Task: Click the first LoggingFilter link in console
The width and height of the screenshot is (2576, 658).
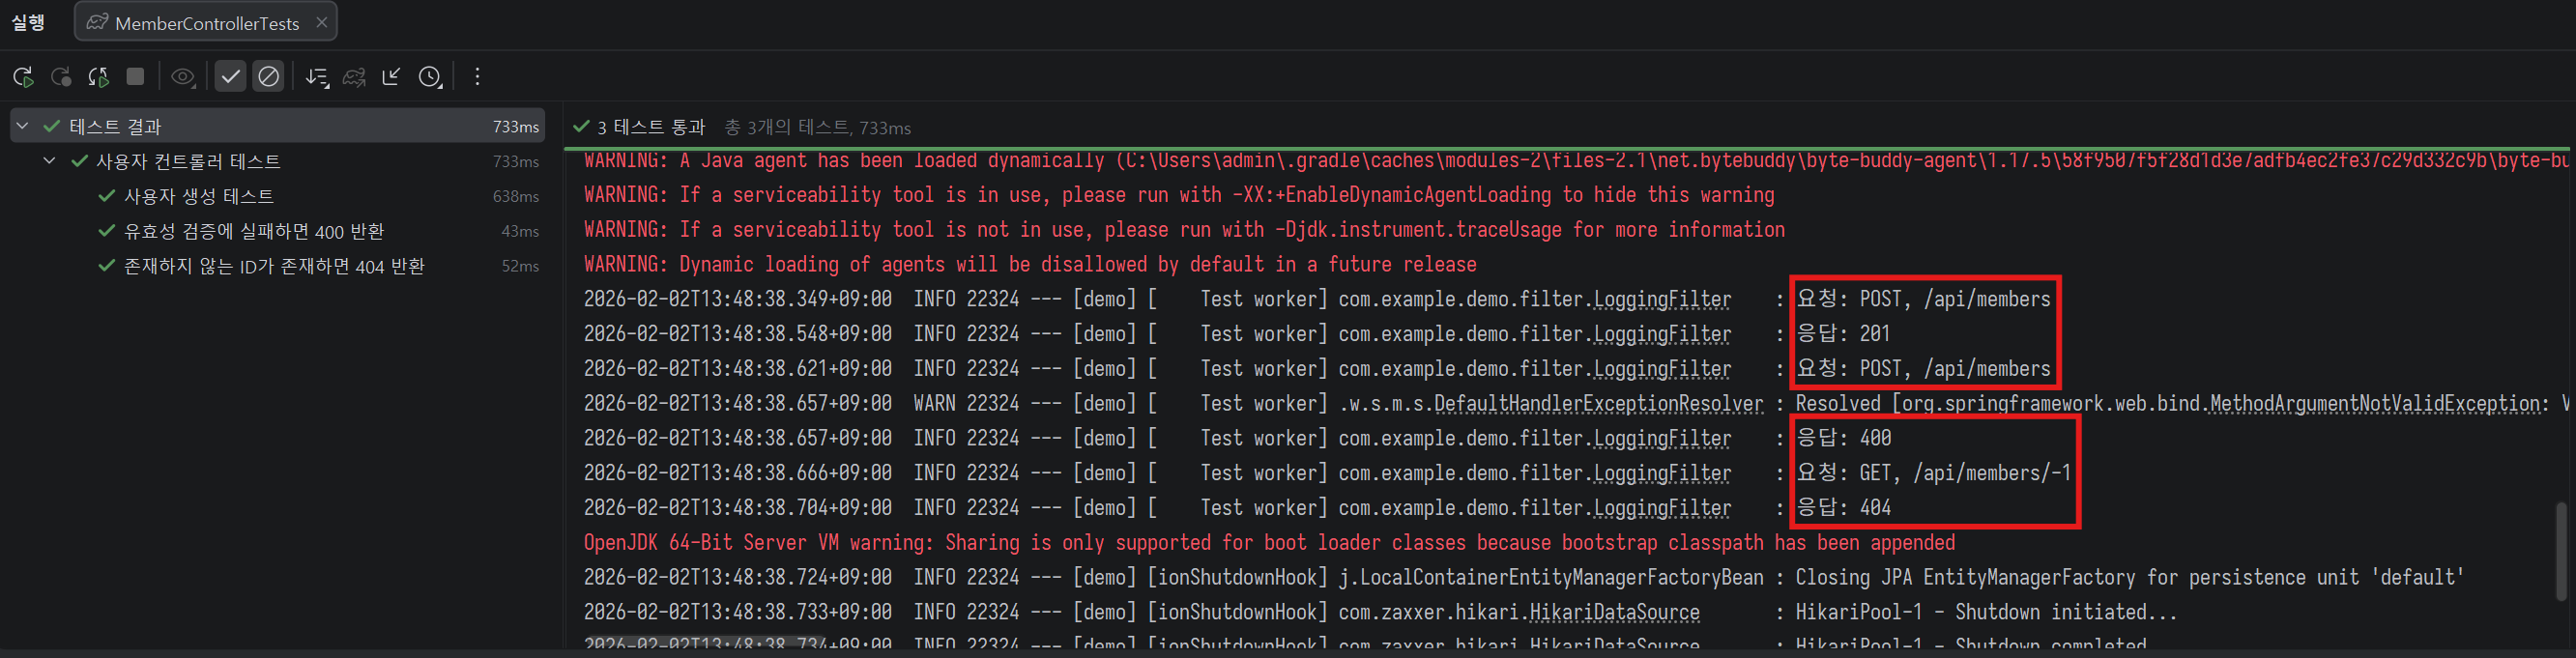Action: [x=1661, y=299]
